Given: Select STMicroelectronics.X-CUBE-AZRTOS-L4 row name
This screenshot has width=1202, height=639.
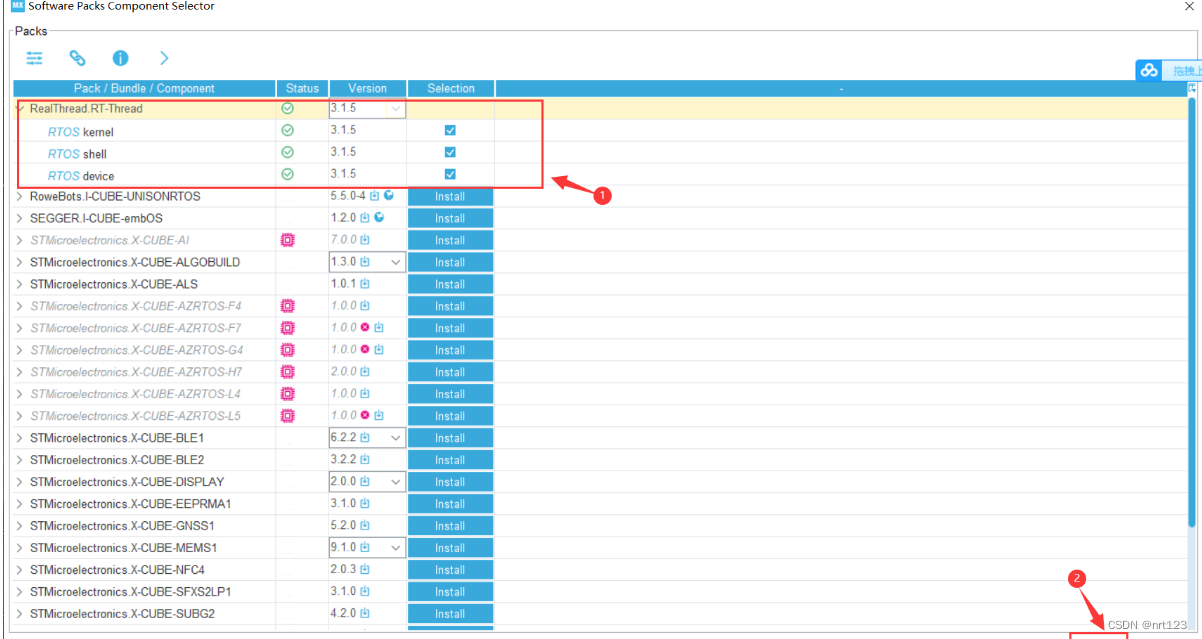Looking at the screenshot, I should 136,394.
